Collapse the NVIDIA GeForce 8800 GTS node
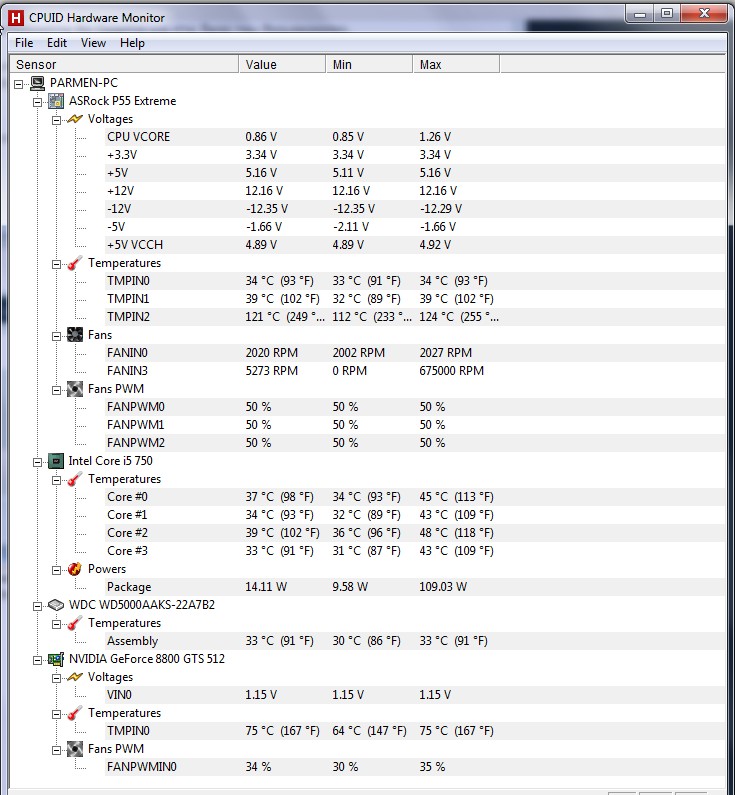This screenshot has height=795, width=735. click(x=38, y=660)
